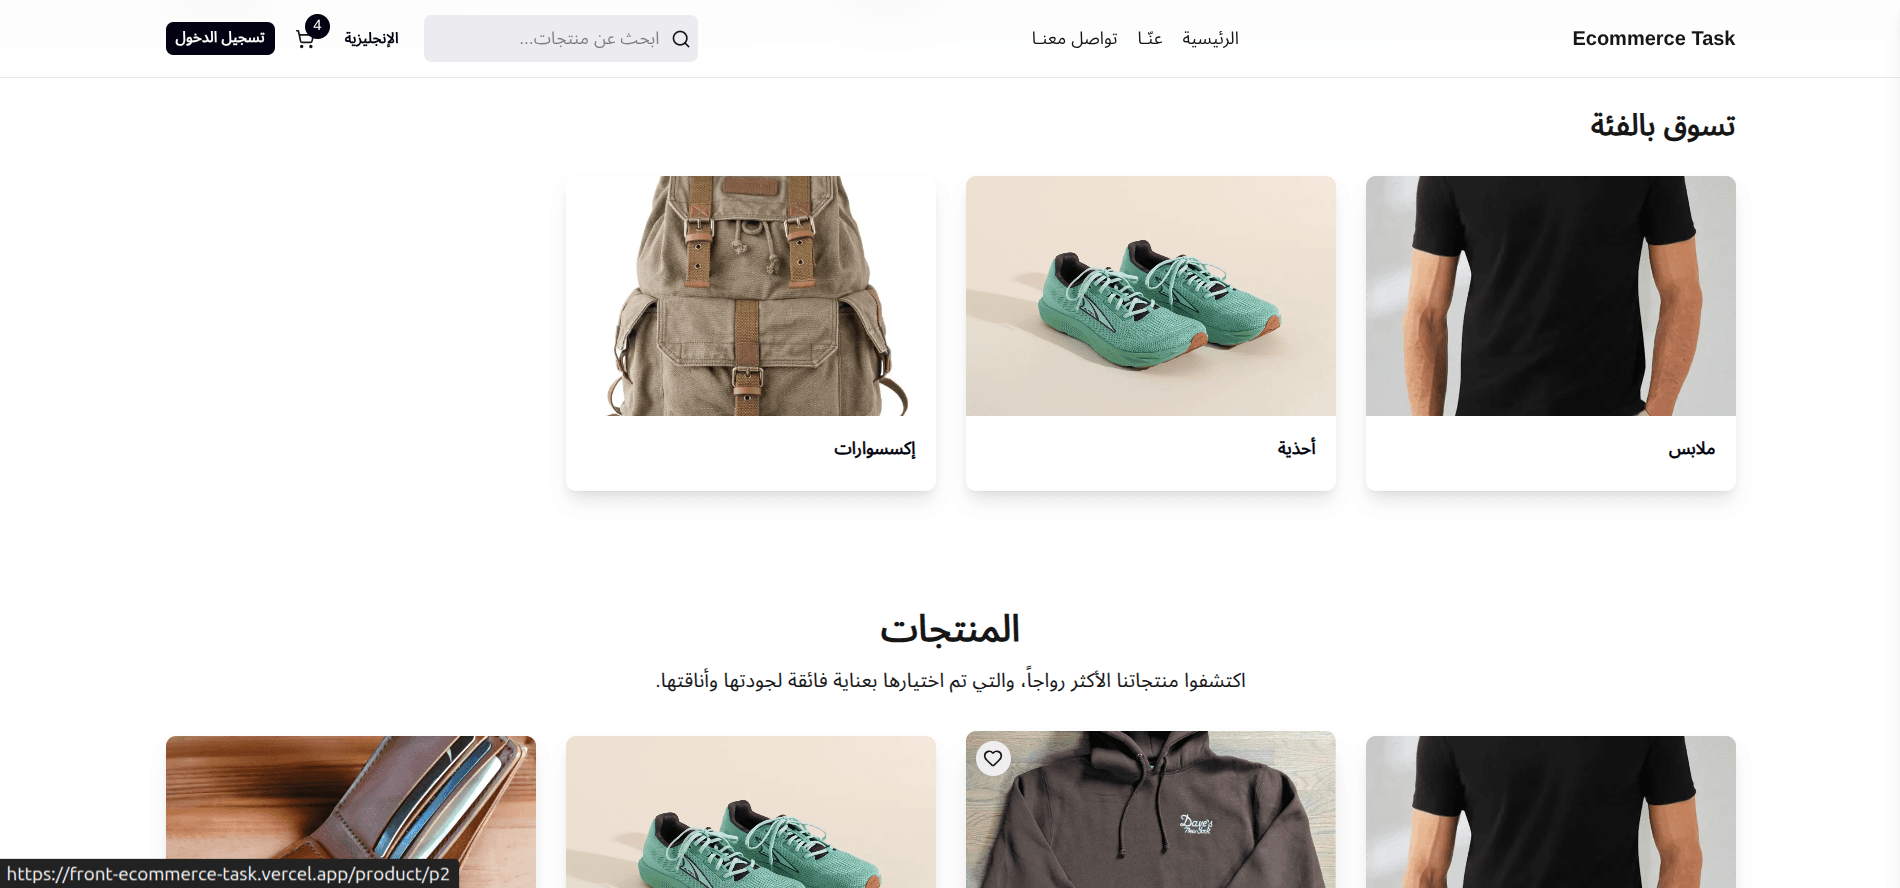Viewport: 1900px width, 888px height.
Task: Open the leather wallet product image
Action: coord(351,812)
